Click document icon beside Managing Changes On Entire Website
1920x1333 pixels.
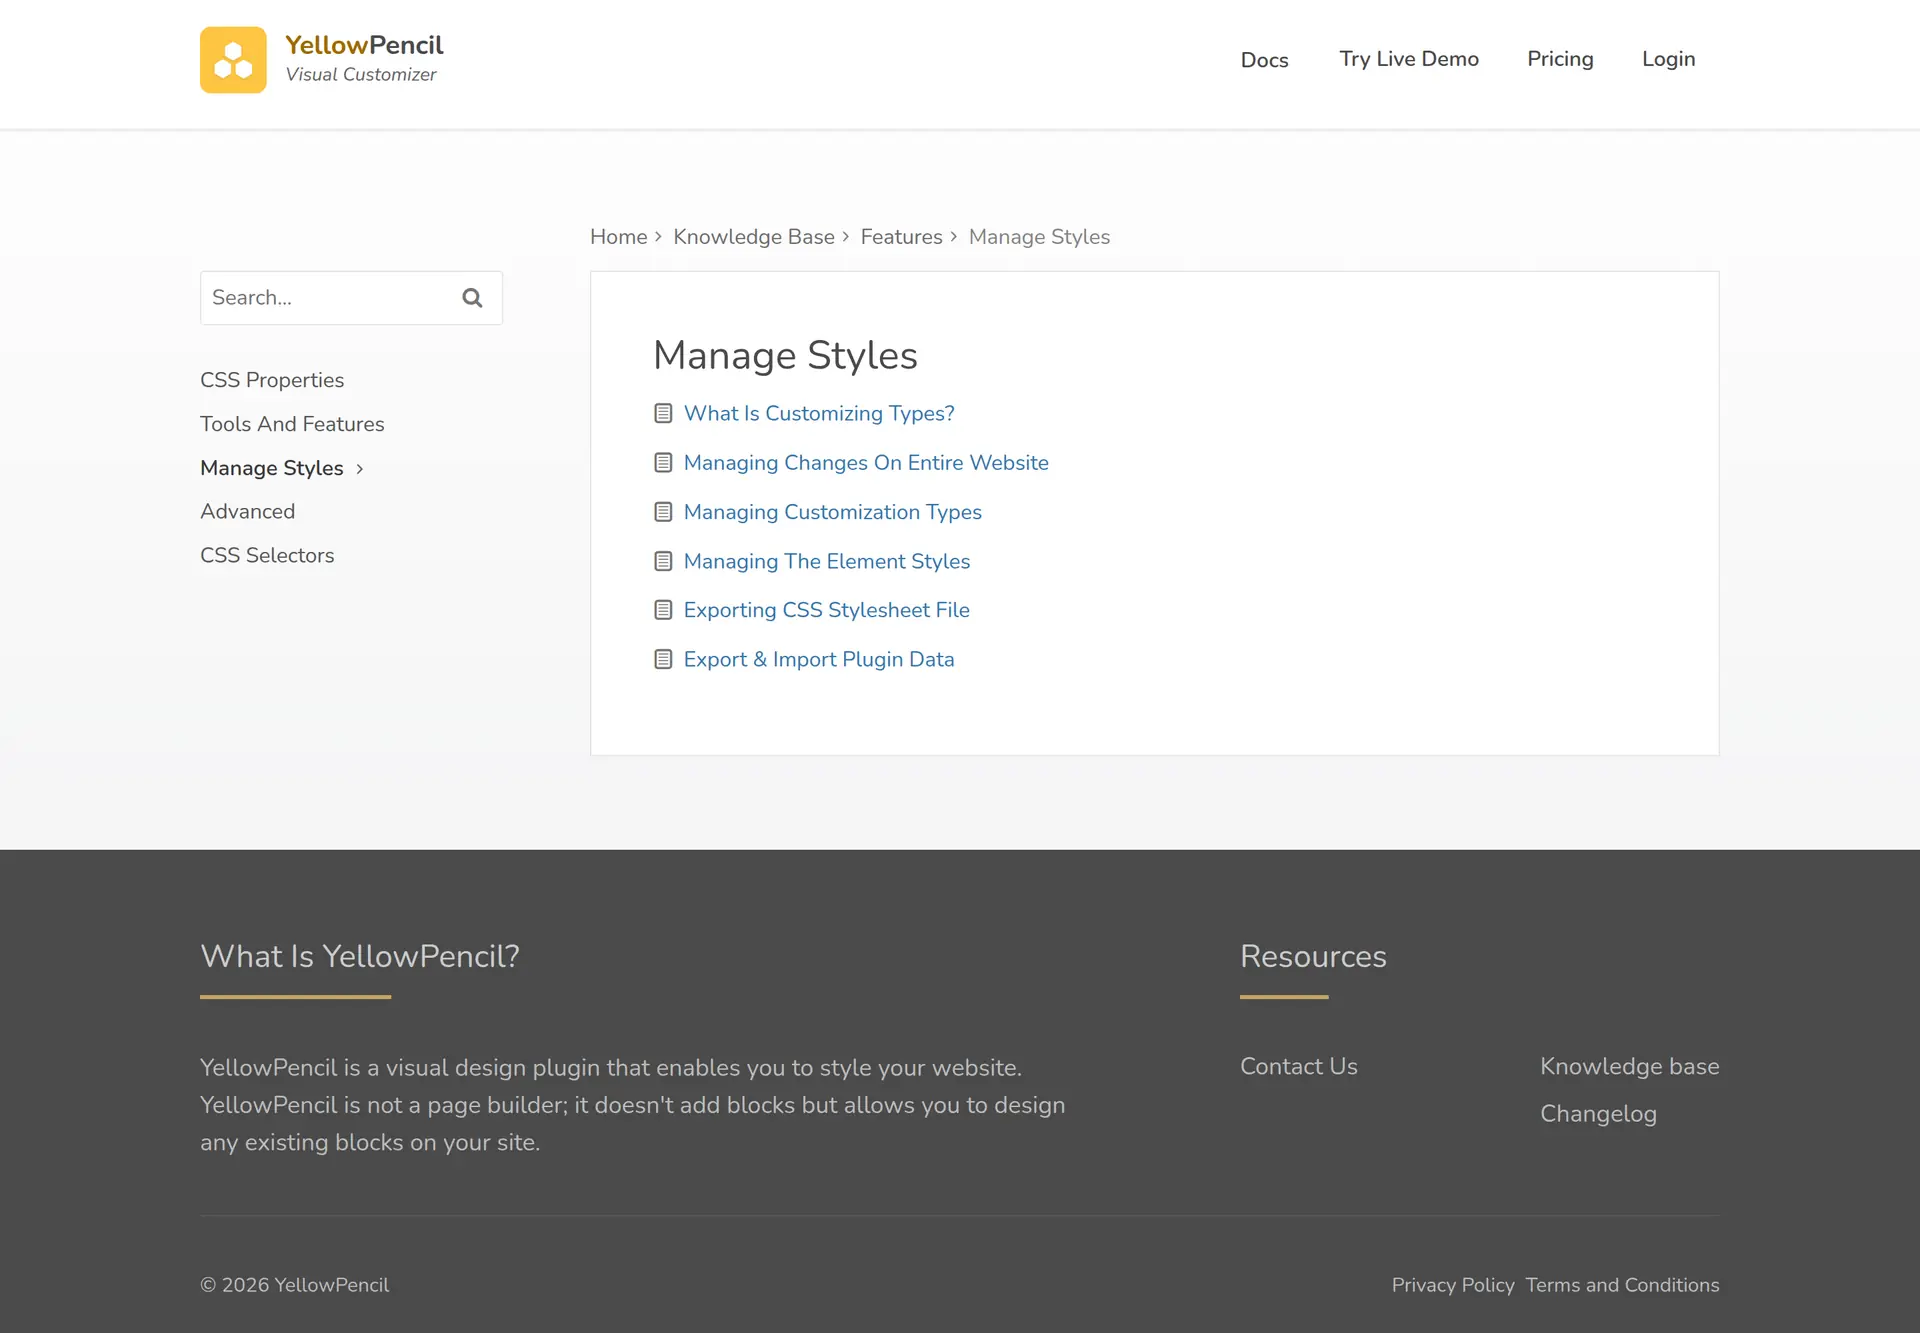point(663,463)
